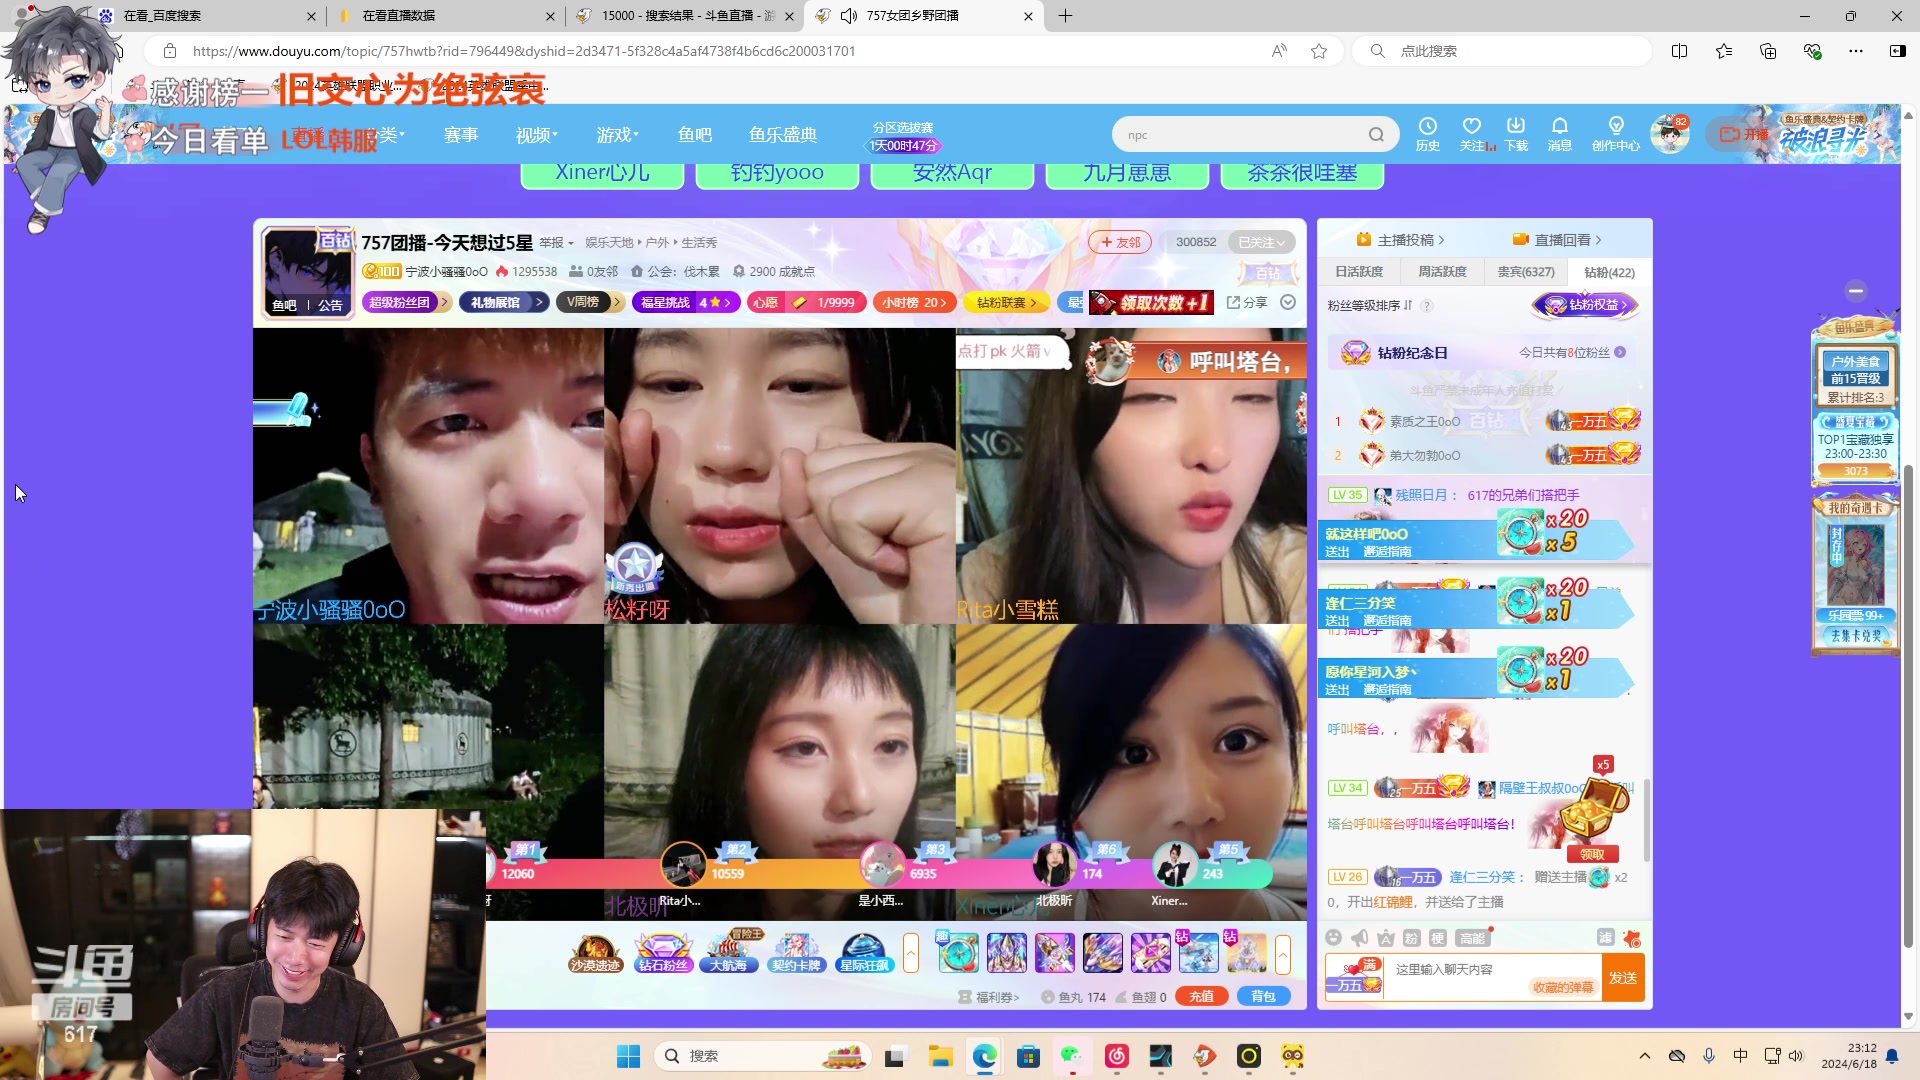This screenshot has height=1080, width=1920.
Task: Click the 充值 recharge button
Action: 1202,996
